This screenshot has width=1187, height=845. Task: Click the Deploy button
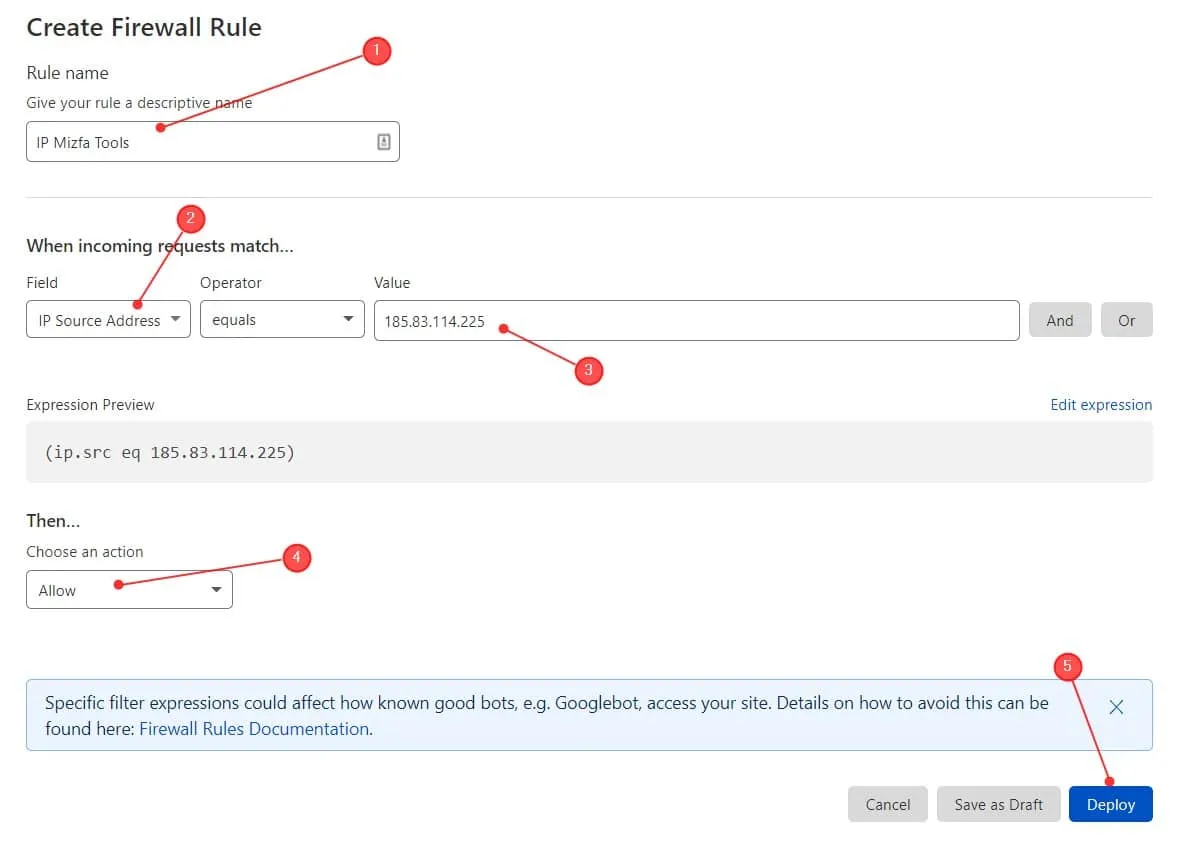tap(1111, 804)
